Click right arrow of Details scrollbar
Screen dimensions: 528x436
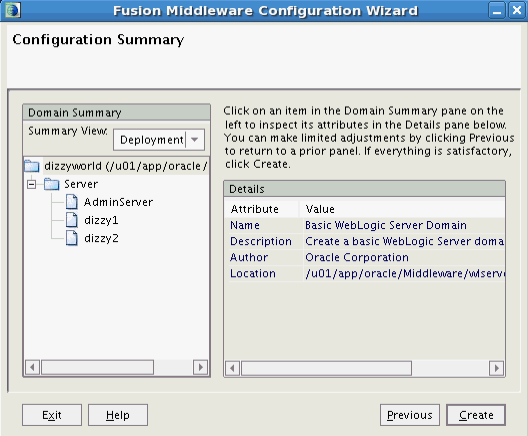[496, 368]
